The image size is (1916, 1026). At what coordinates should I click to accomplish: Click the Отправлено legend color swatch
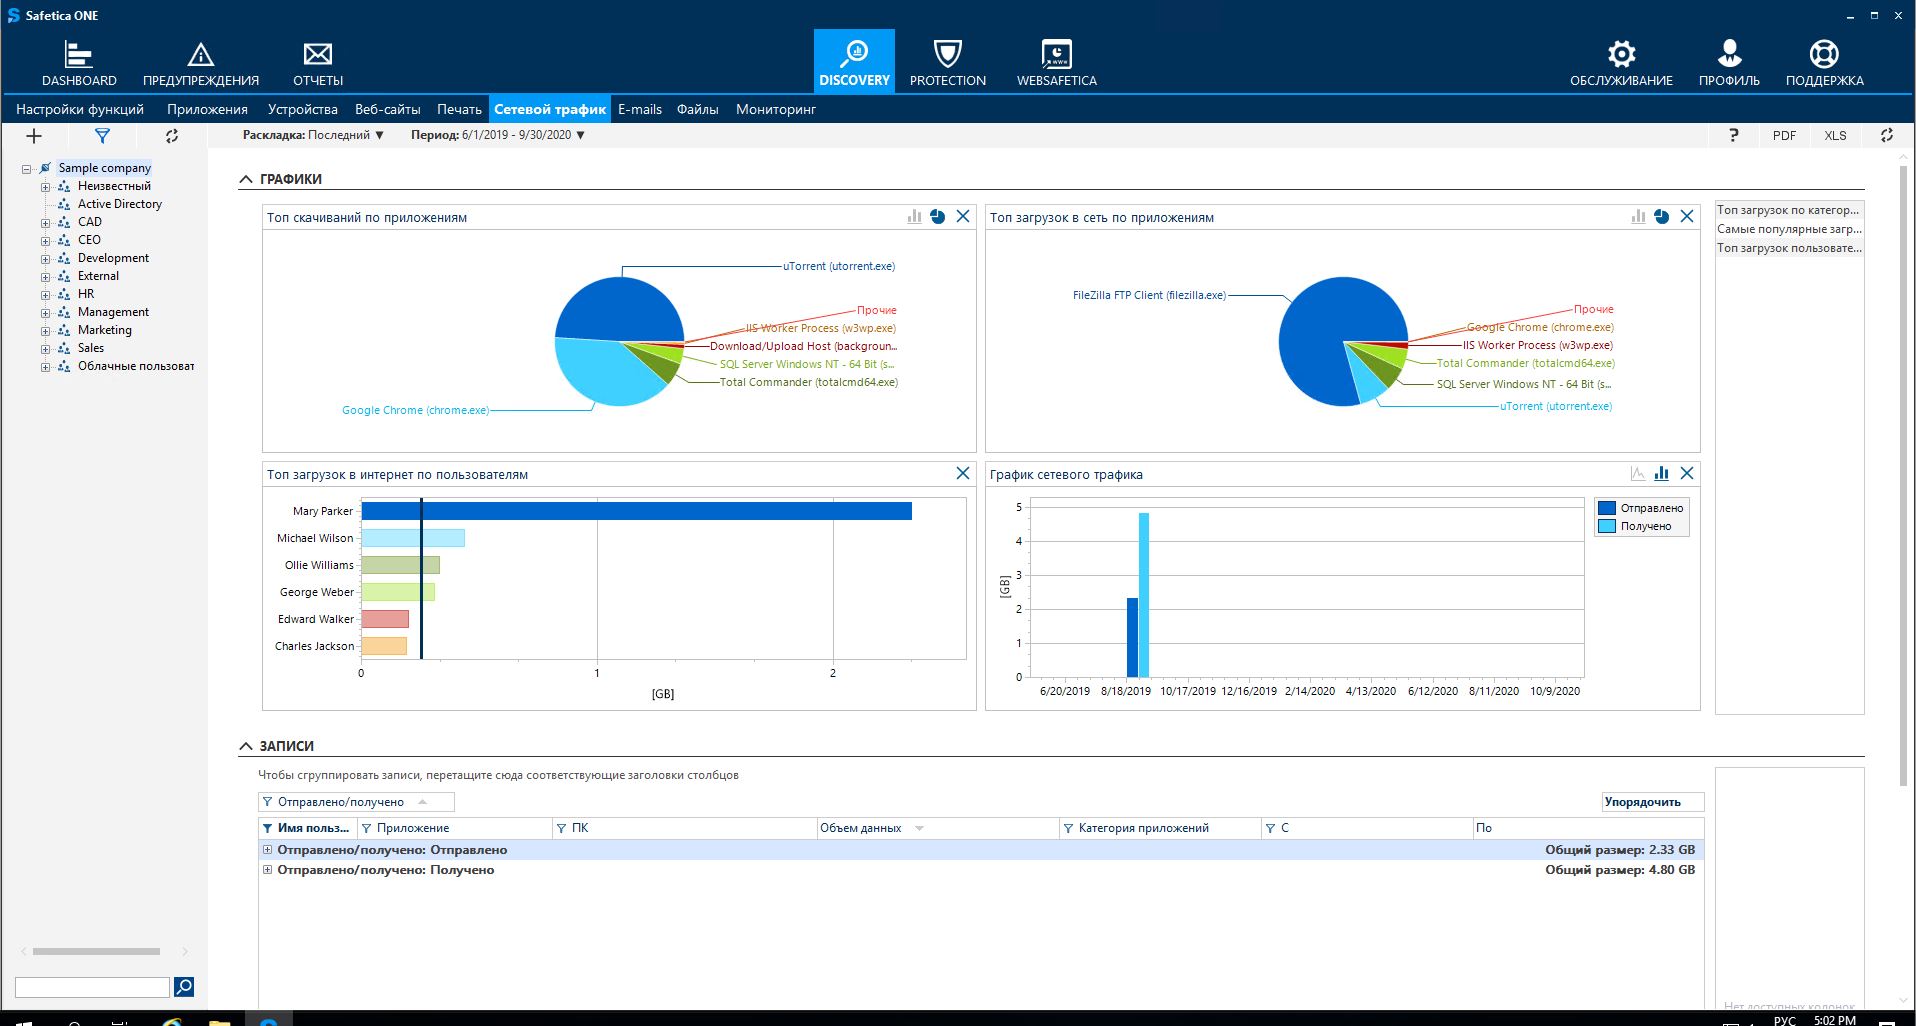[1607, 508]
